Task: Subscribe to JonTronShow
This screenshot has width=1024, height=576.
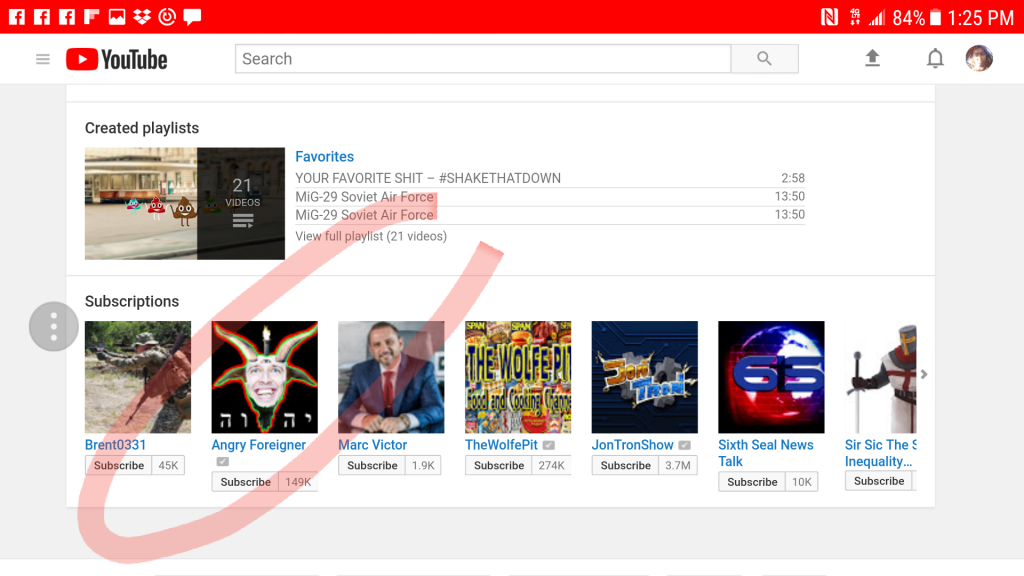Action: tap(626, 466)
